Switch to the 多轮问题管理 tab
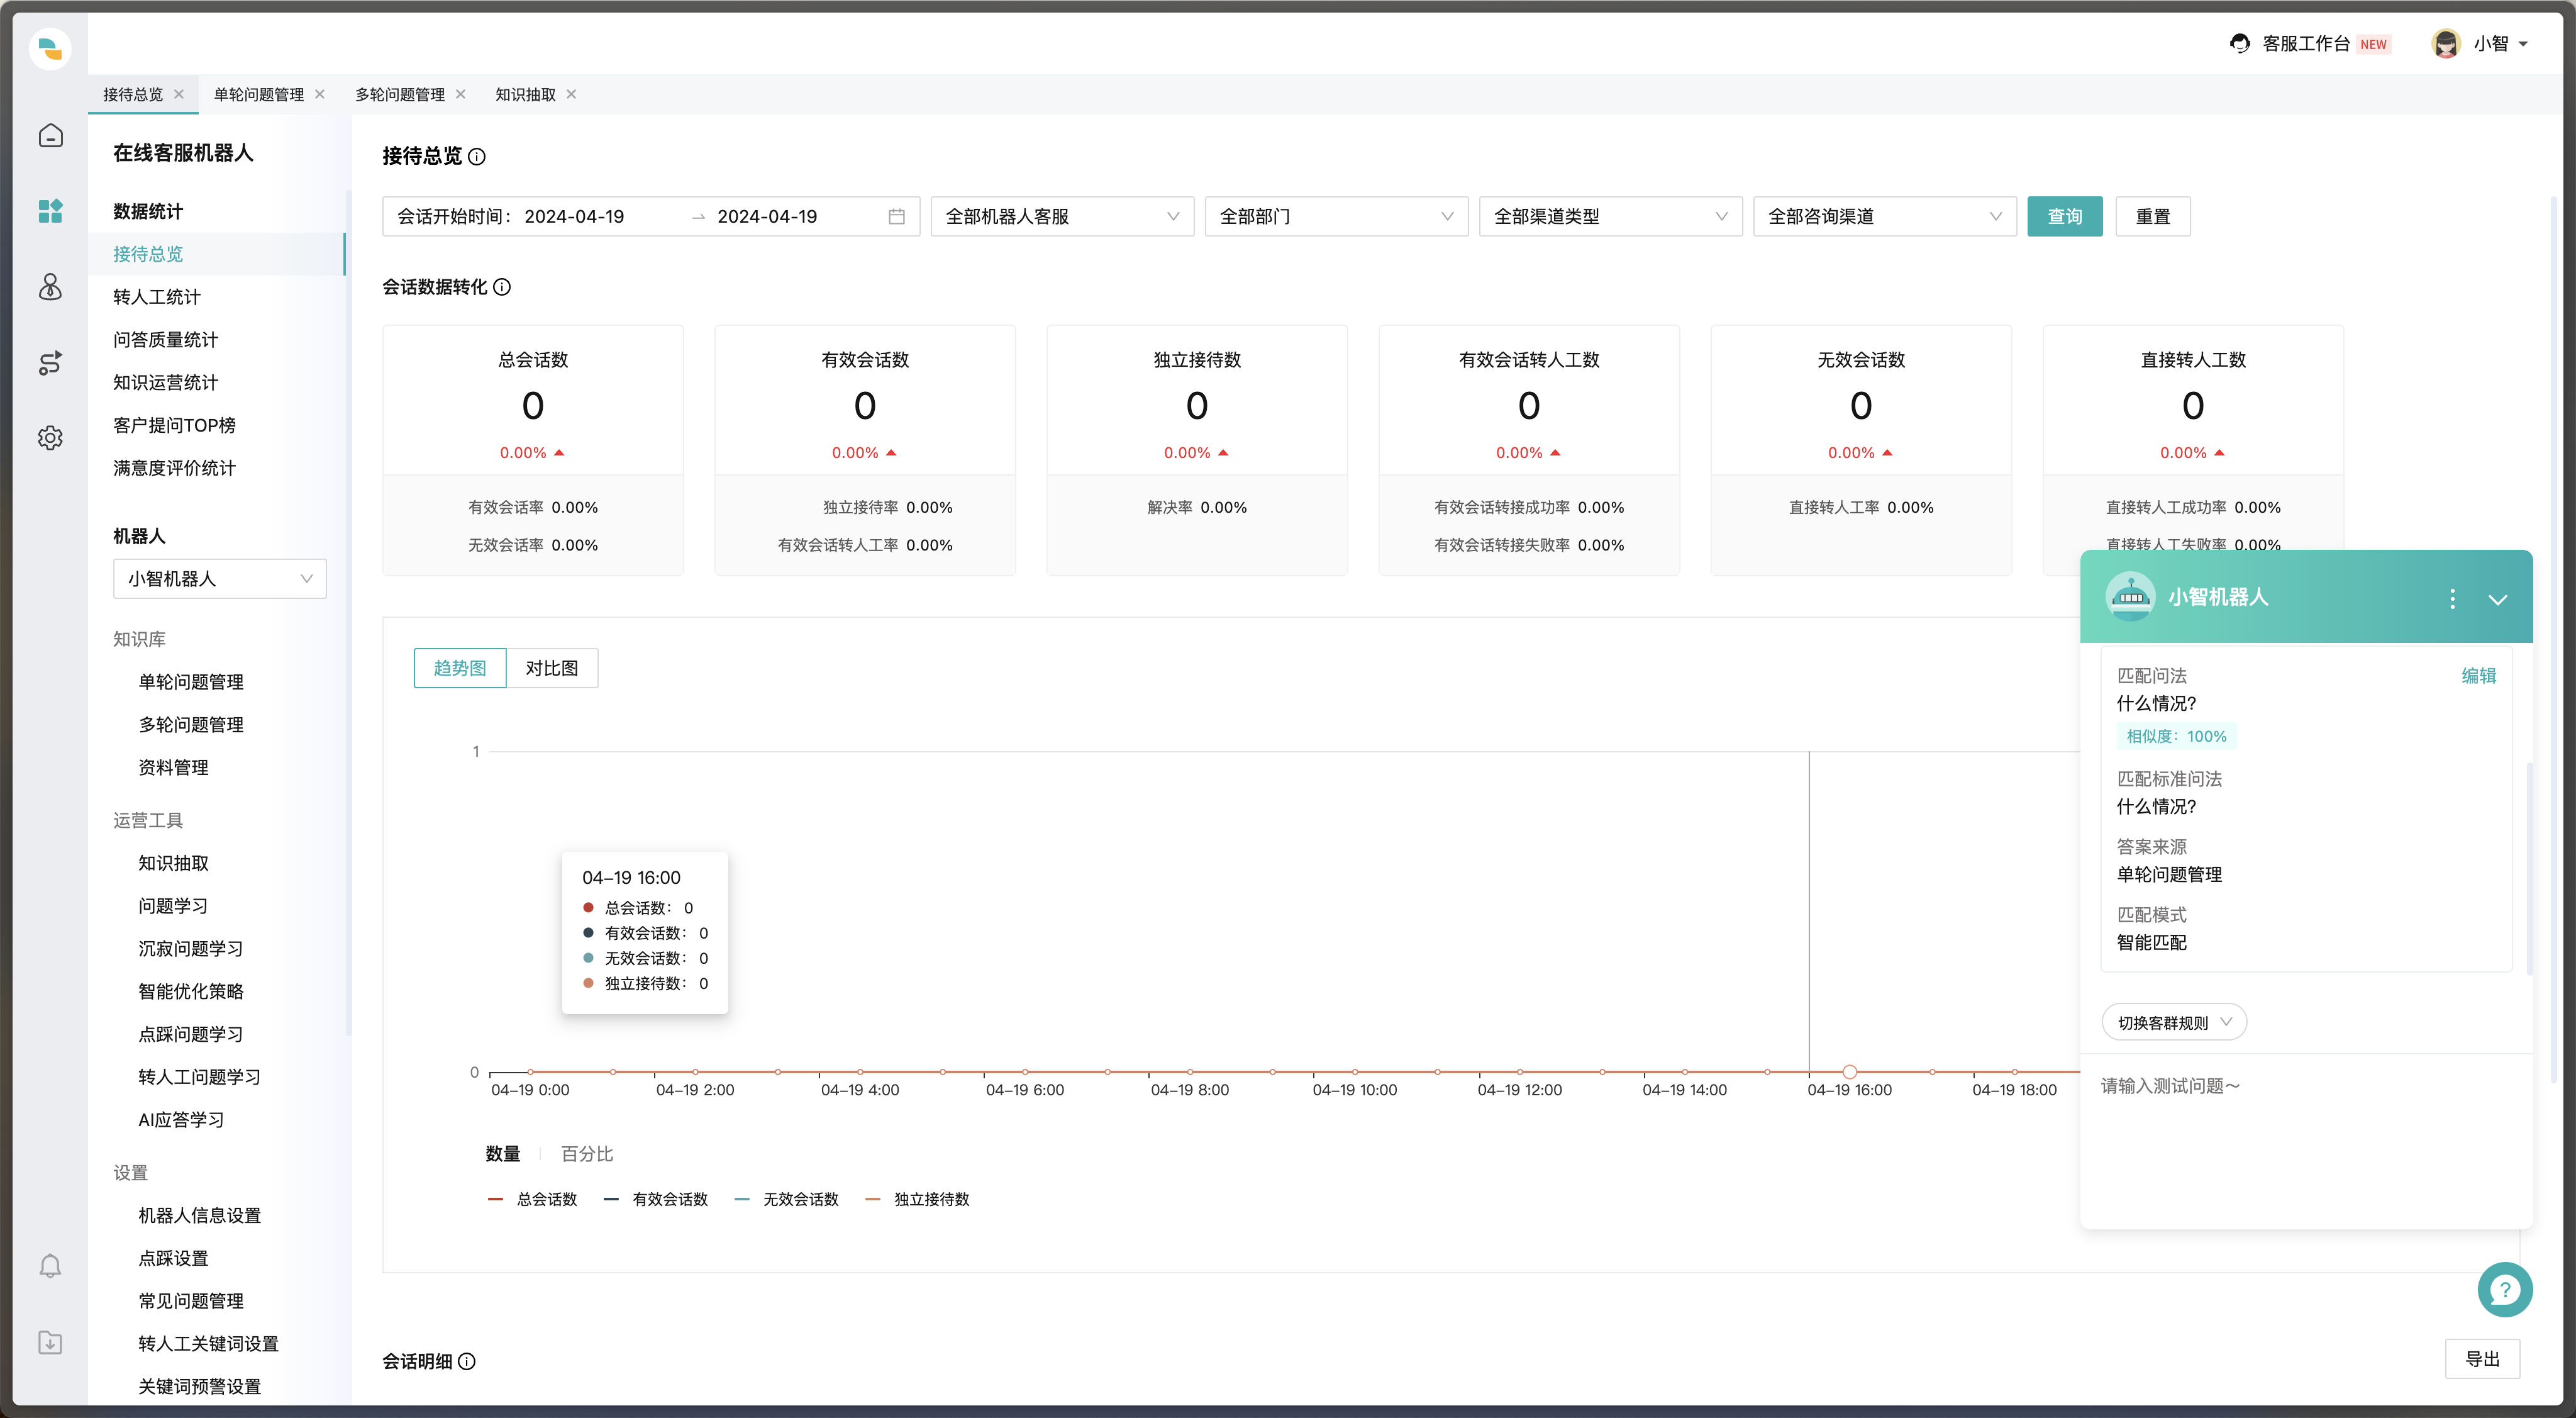The image size is (2576, 1418). point(400,94)
